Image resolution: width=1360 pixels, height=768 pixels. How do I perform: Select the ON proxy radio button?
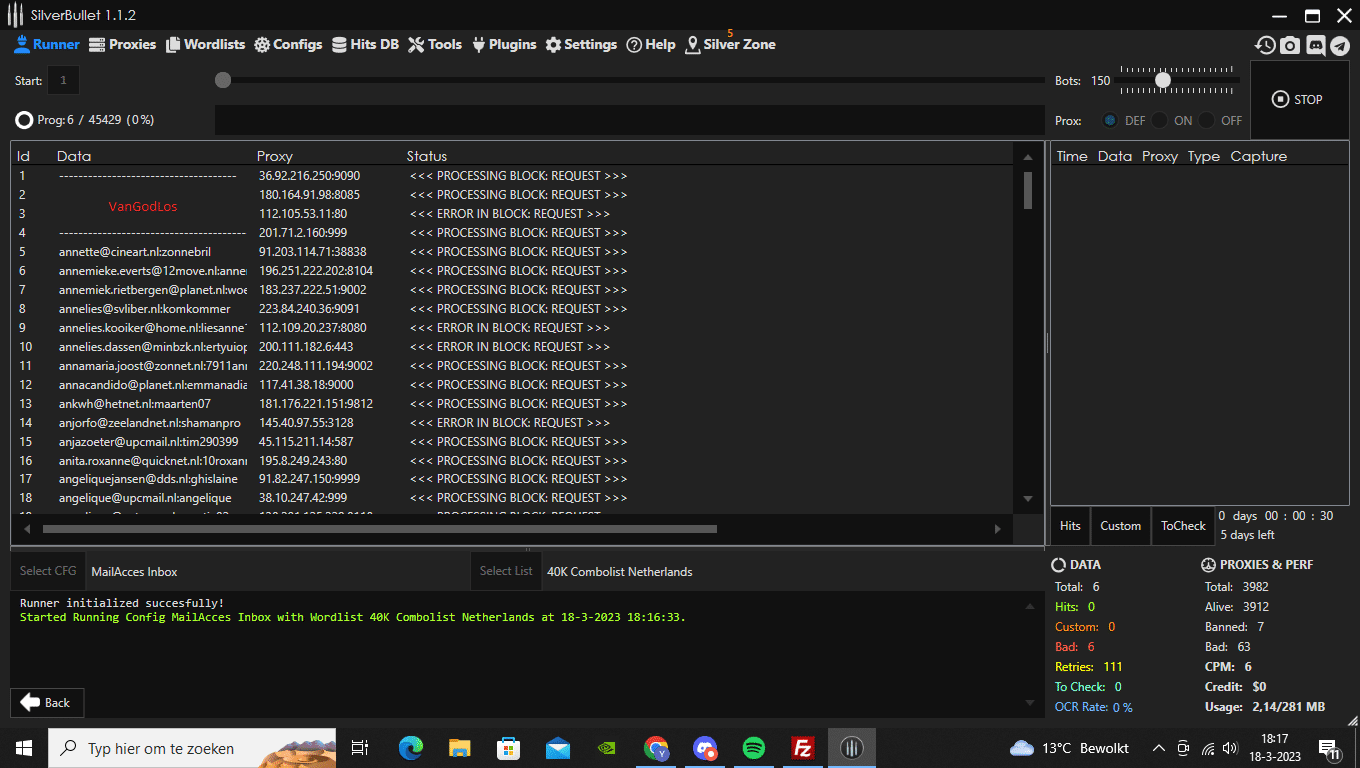pyautogui.click(x=1160, y=120)
